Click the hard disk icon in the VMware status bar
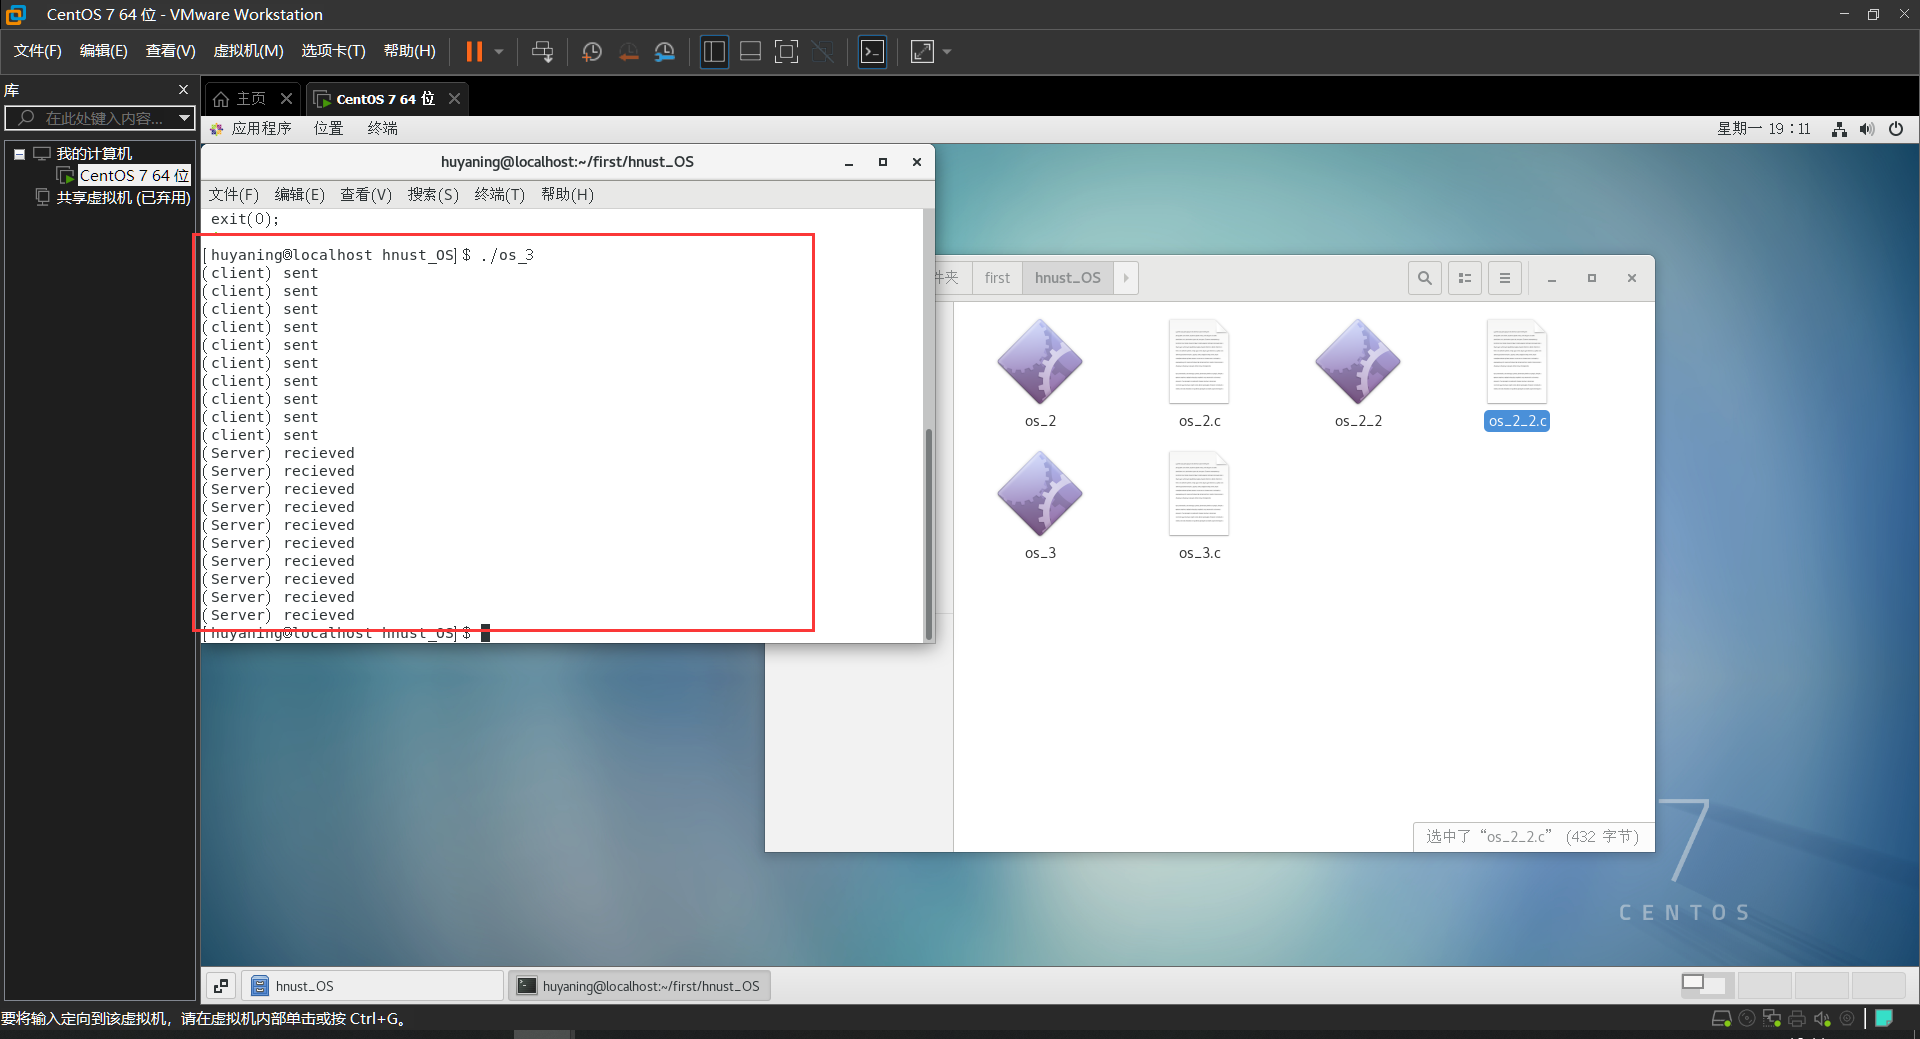This screenshot has height=1039, width=1920. tap(1721, 1019)
